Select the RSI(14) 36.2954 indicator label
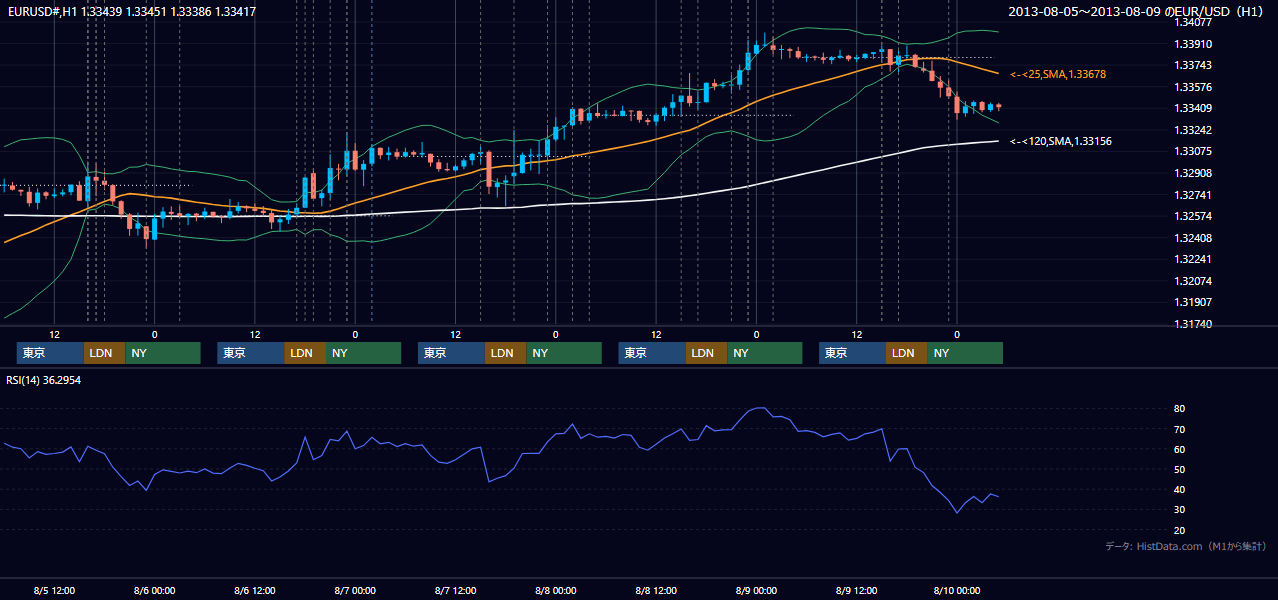The image size is (1278, 600). point(44,381)
